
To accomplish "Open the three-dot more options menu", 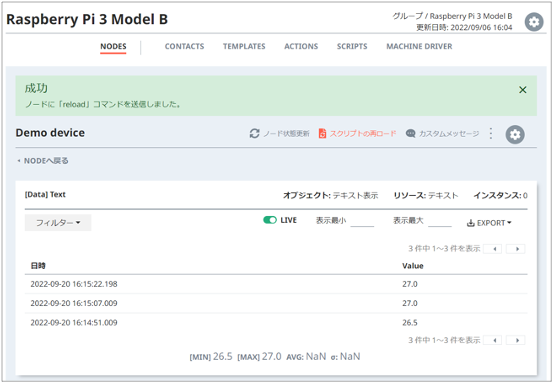I will [x=491, y=133].
